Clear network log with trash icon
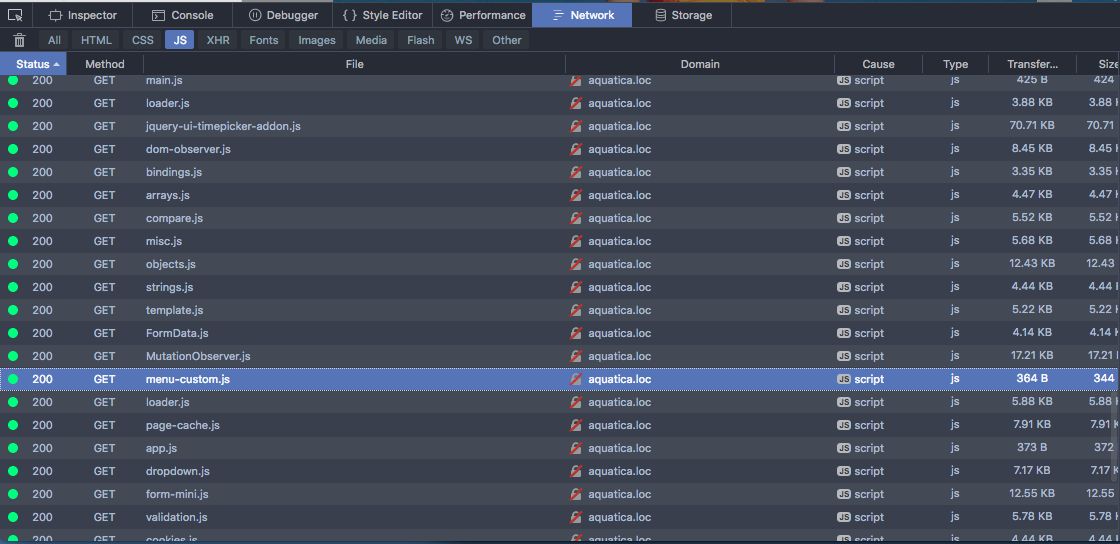The width and height of the screenshot is (1120, 544). tap(19, 40)
